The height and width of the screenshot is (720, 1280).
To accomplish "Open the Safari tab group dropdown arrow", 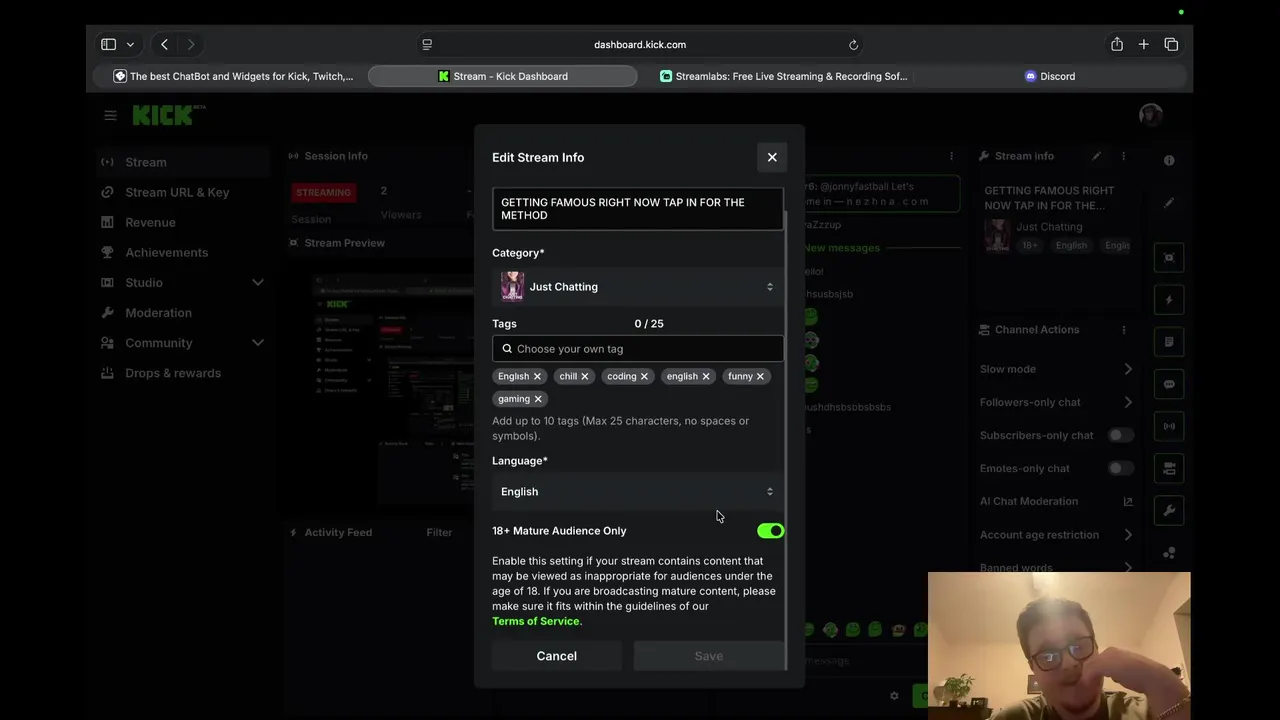I will tap(130, 44).
